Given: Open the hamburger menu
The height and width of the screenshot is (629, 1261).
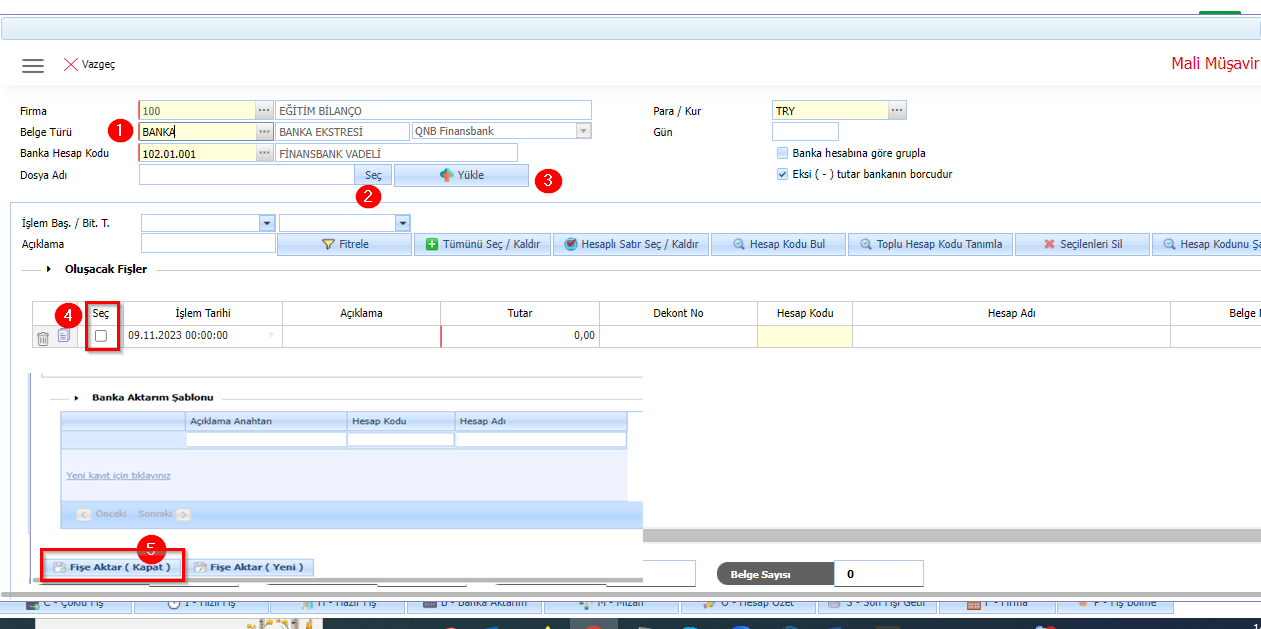Looking at the screenshot, I should coord(33,65).
